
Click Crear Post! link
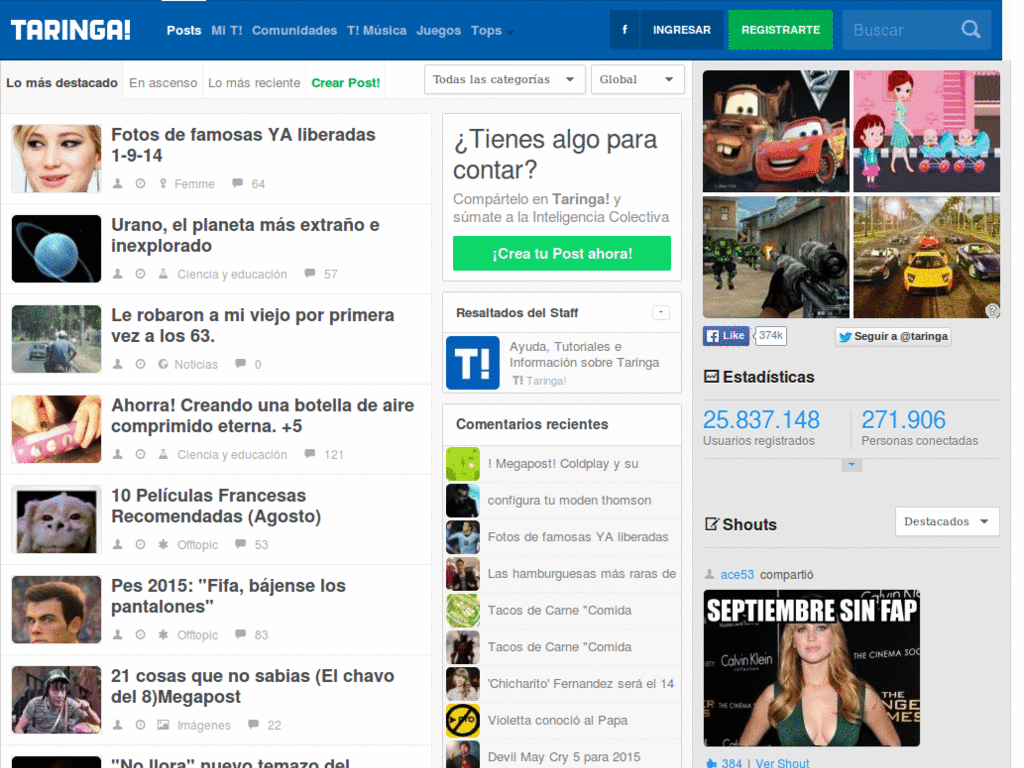click(345, 83)
